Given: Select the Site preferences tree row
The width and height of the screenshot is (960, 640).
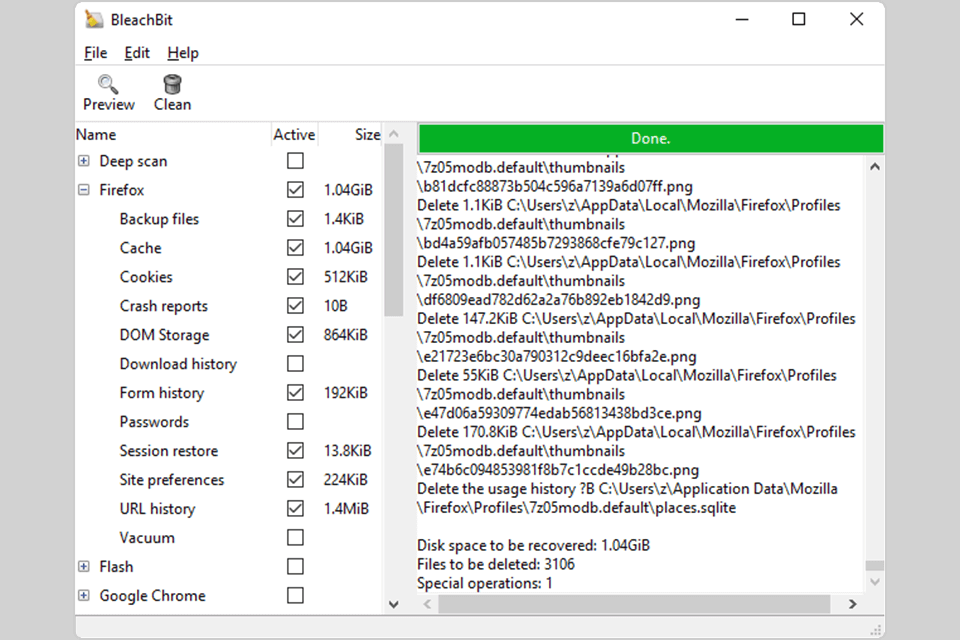Looking at the screenshot, I should click(230, 480).
